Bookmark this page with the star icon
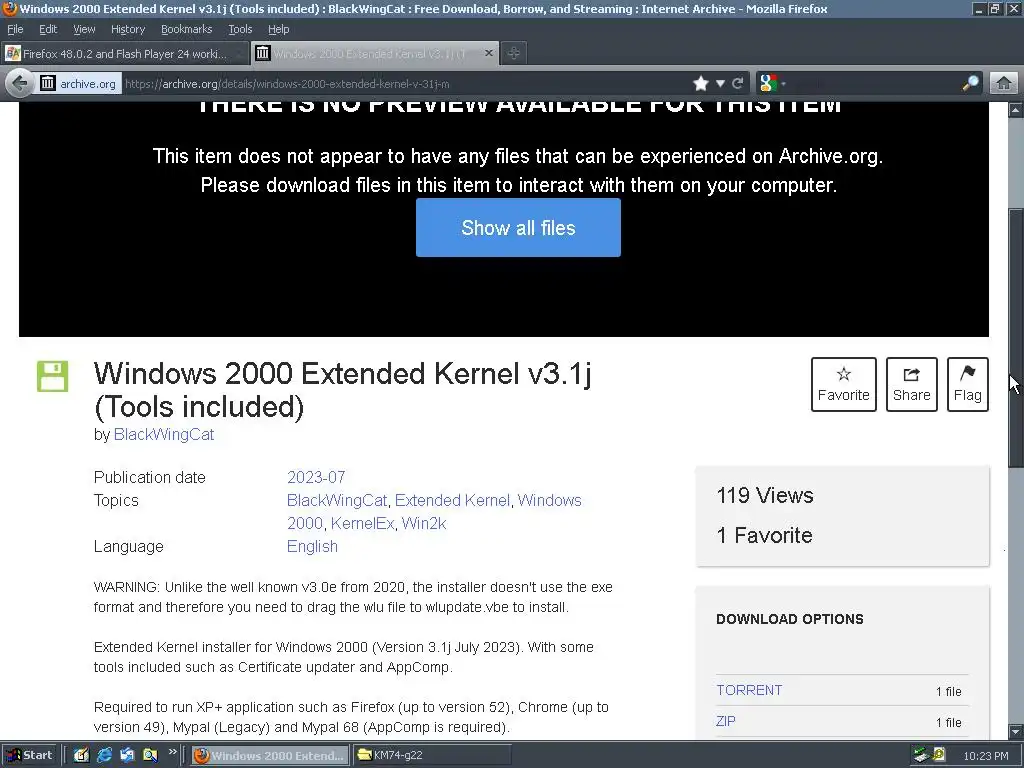The height and width of the screenshot is (768, 1024). (x=701, y=84)
